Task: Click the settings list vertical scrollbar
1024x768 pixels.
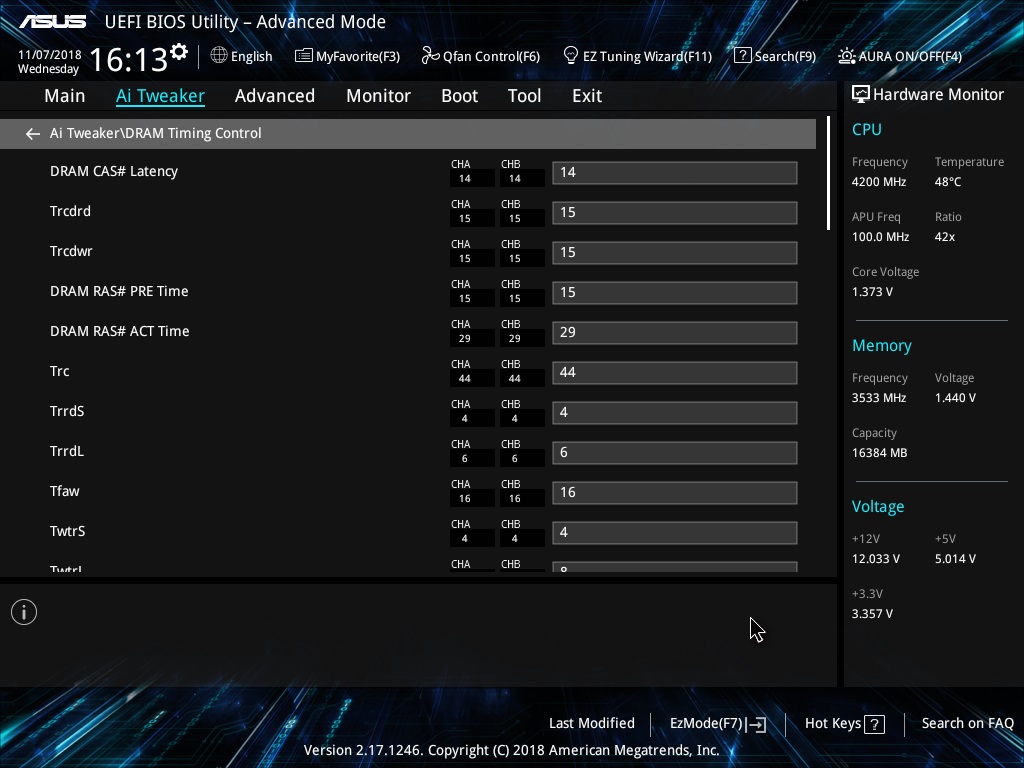Action: 828,173
